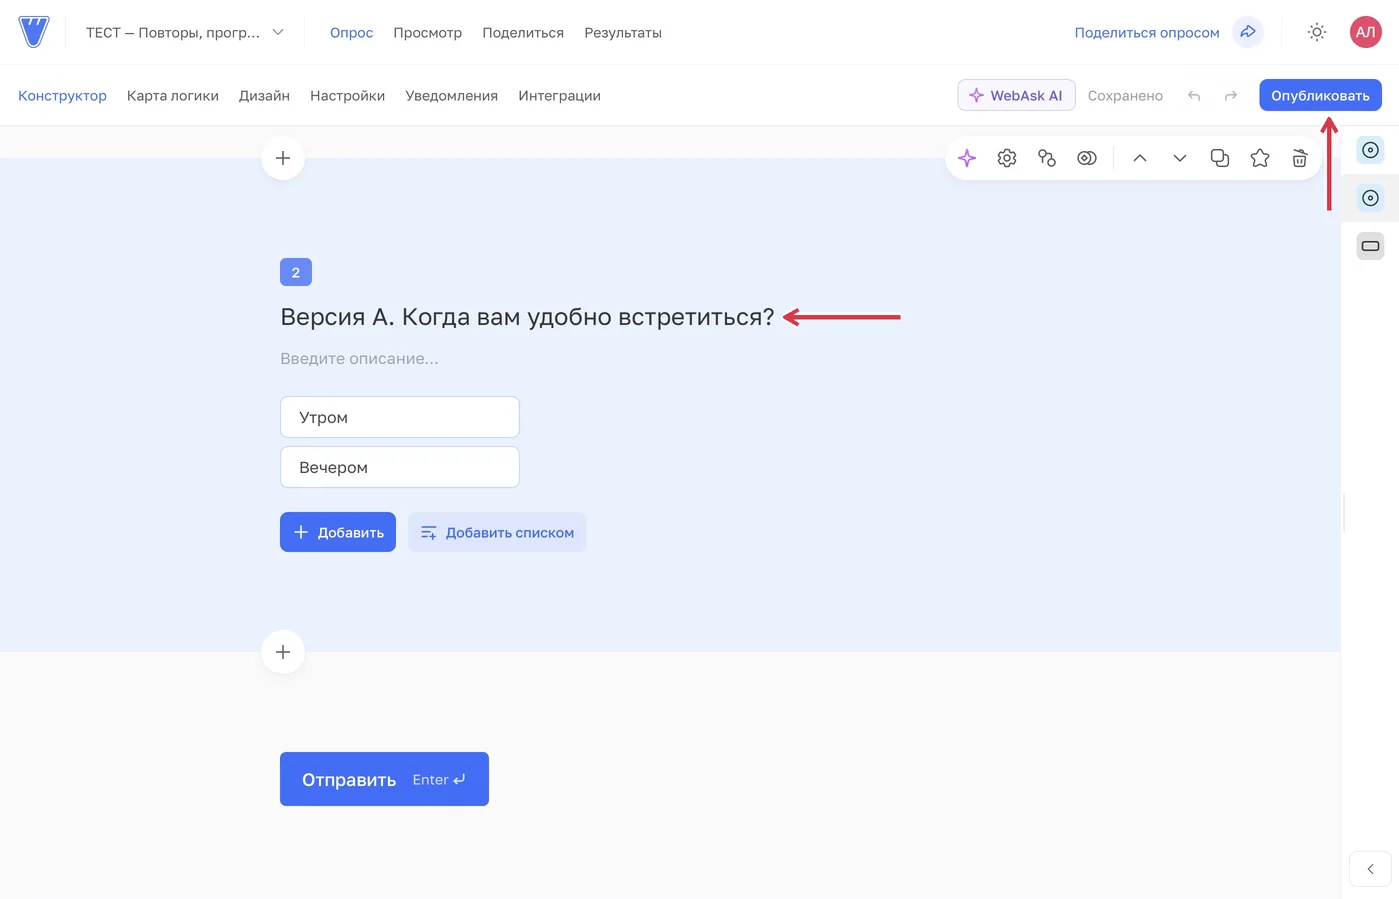Select the Утром answer option
1399x899 pixels.
click(400, 417)
